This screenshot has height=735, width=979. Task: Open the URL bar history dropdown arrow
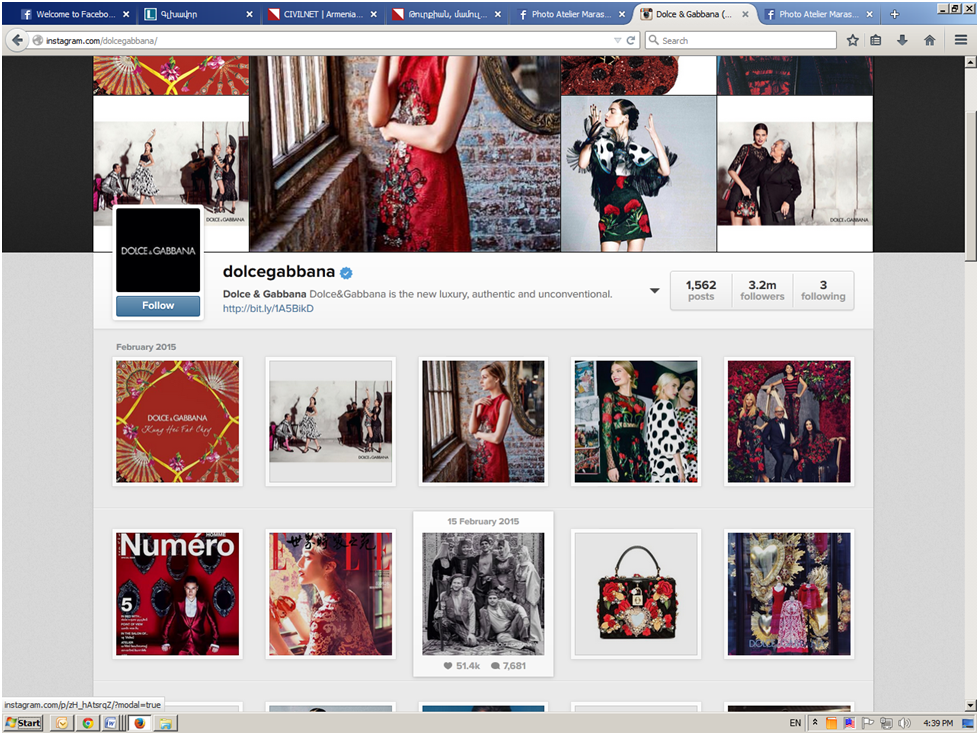pyautogui.click(x=618, y=41)
